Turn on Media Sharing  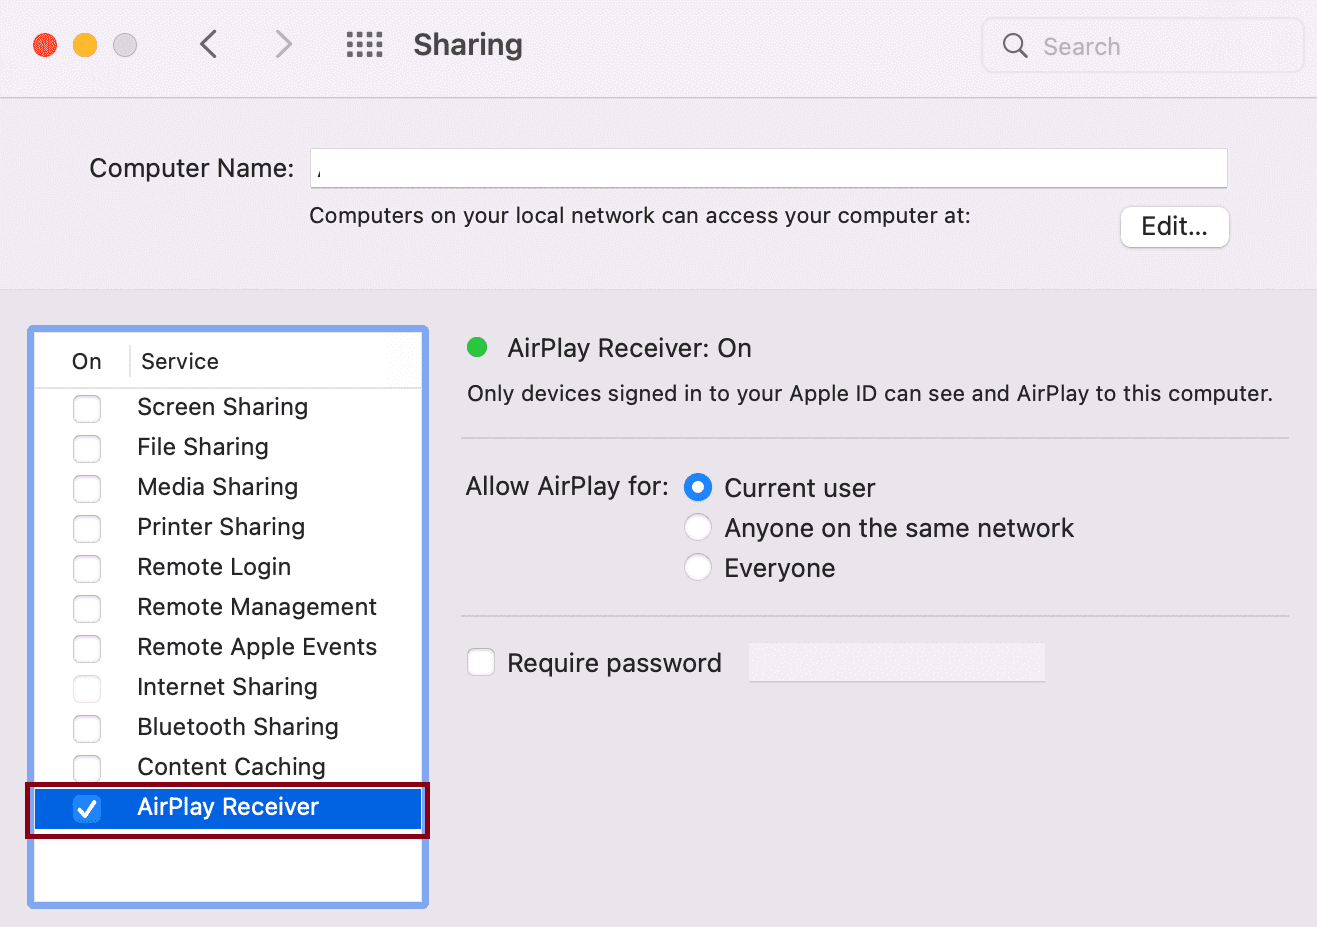tap(87, 489)
